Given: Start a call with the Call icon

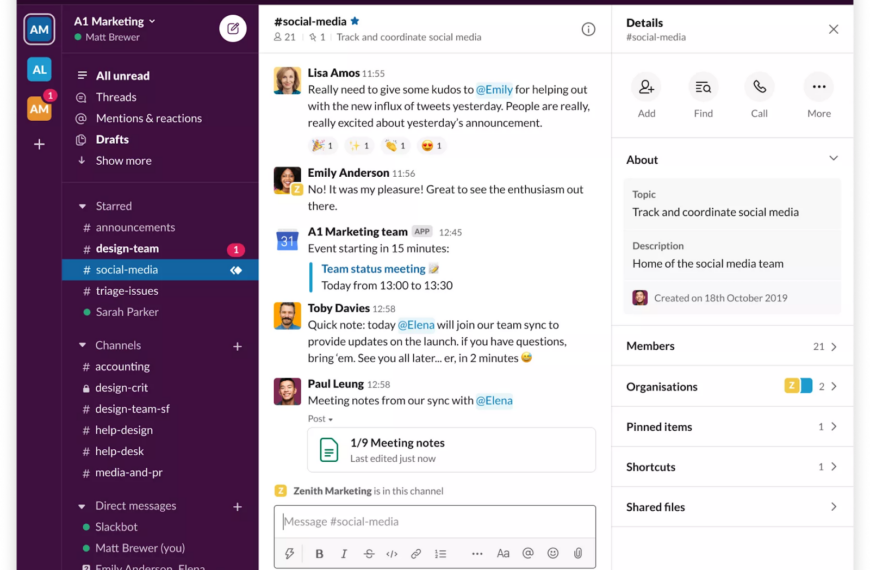Looking at the screenshot, I should 759,87.
